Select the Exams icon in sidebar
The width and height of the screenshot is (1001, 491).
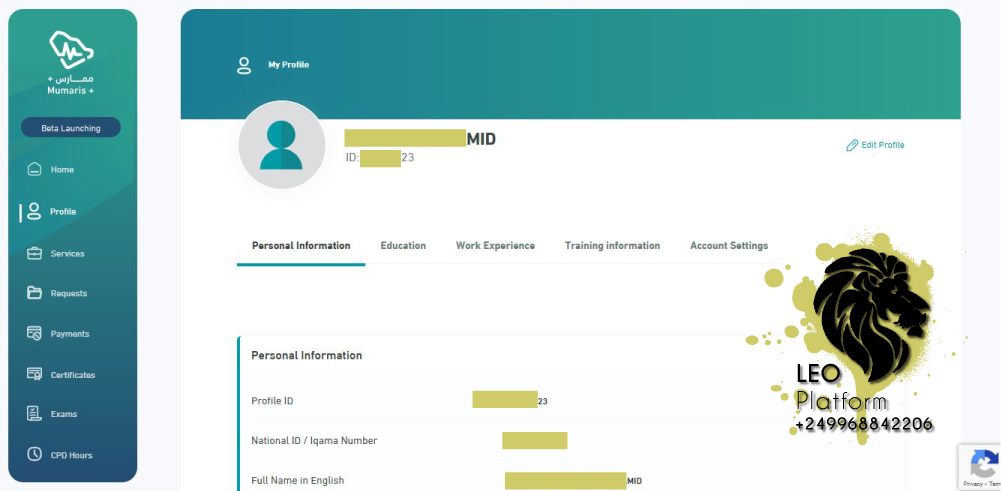34,414
